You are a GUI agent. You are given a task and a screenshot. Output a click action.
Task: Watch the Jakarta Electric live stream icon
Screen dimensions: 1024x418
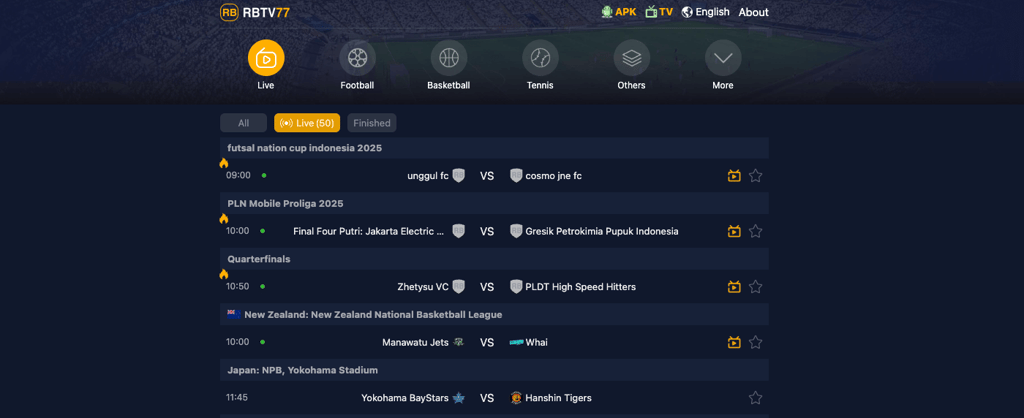[734, 231]
